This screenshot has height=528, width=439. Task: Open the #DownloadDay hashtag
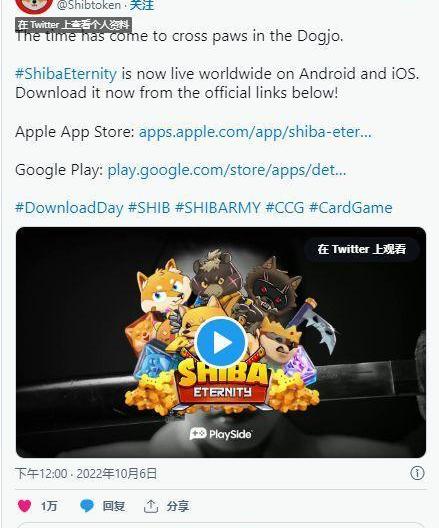click(x=69, y=207)
